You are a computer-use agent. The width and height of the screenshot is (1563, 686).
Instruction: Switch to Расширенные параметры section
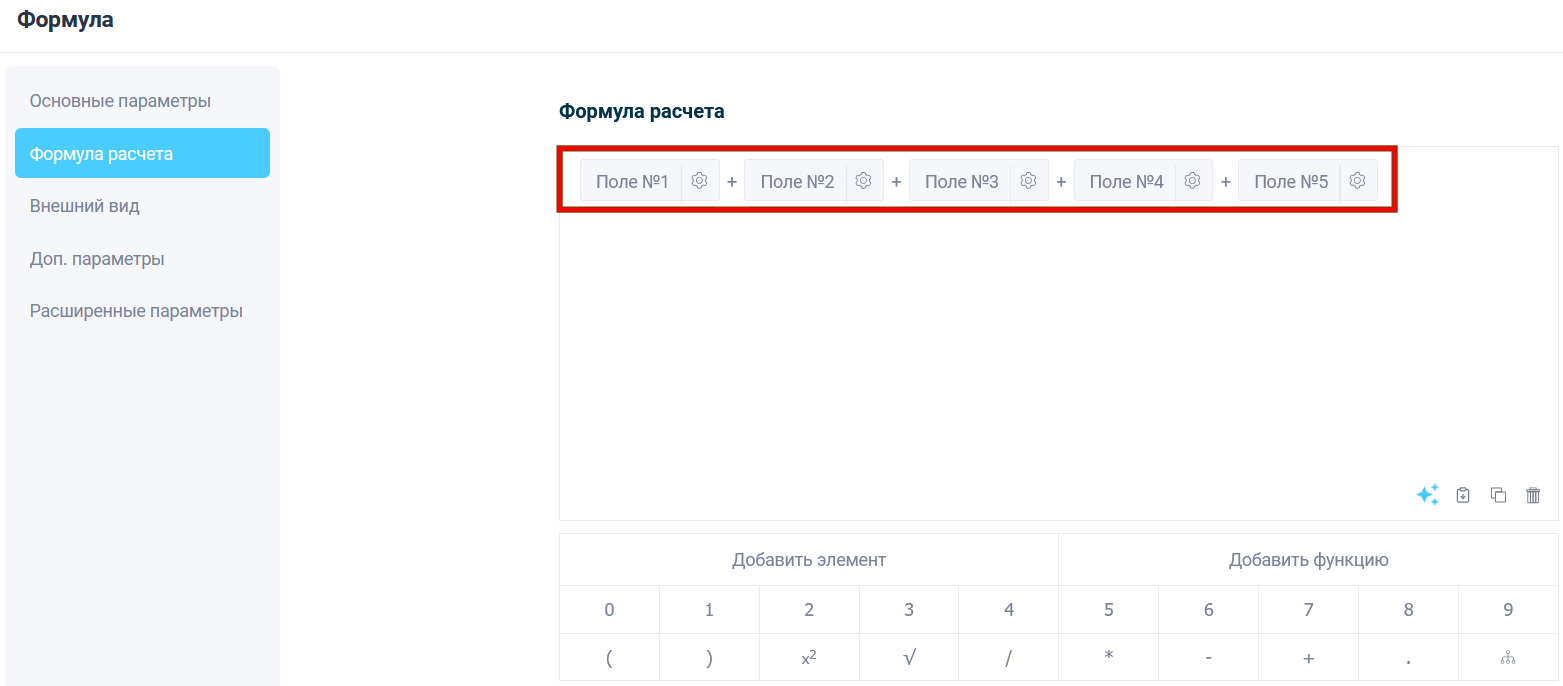[x=142, y=311]
